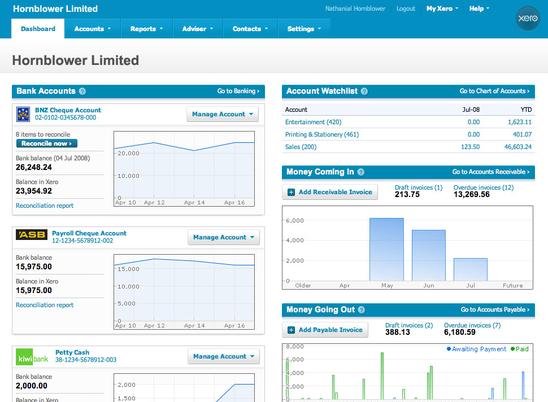Click the Paid legend item
548x402 pixels.
point(520,349)
